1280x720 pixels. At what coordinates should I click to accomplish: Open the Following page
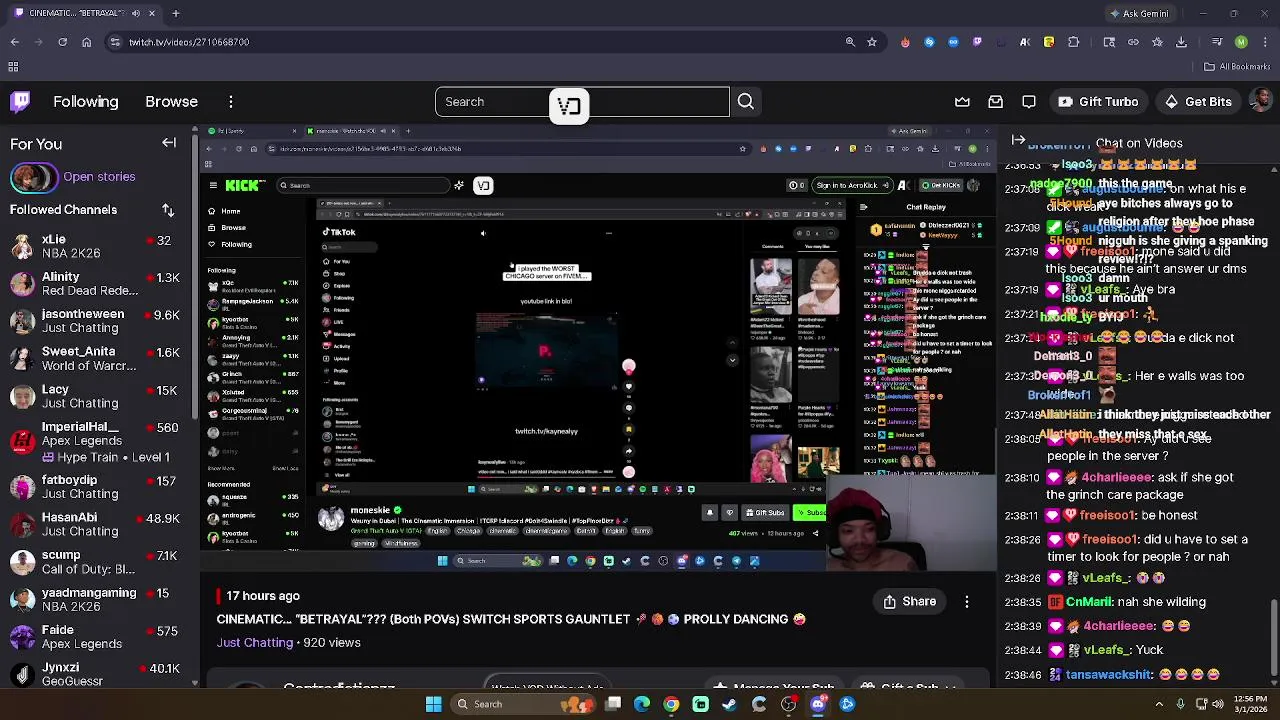coord(86,102)
